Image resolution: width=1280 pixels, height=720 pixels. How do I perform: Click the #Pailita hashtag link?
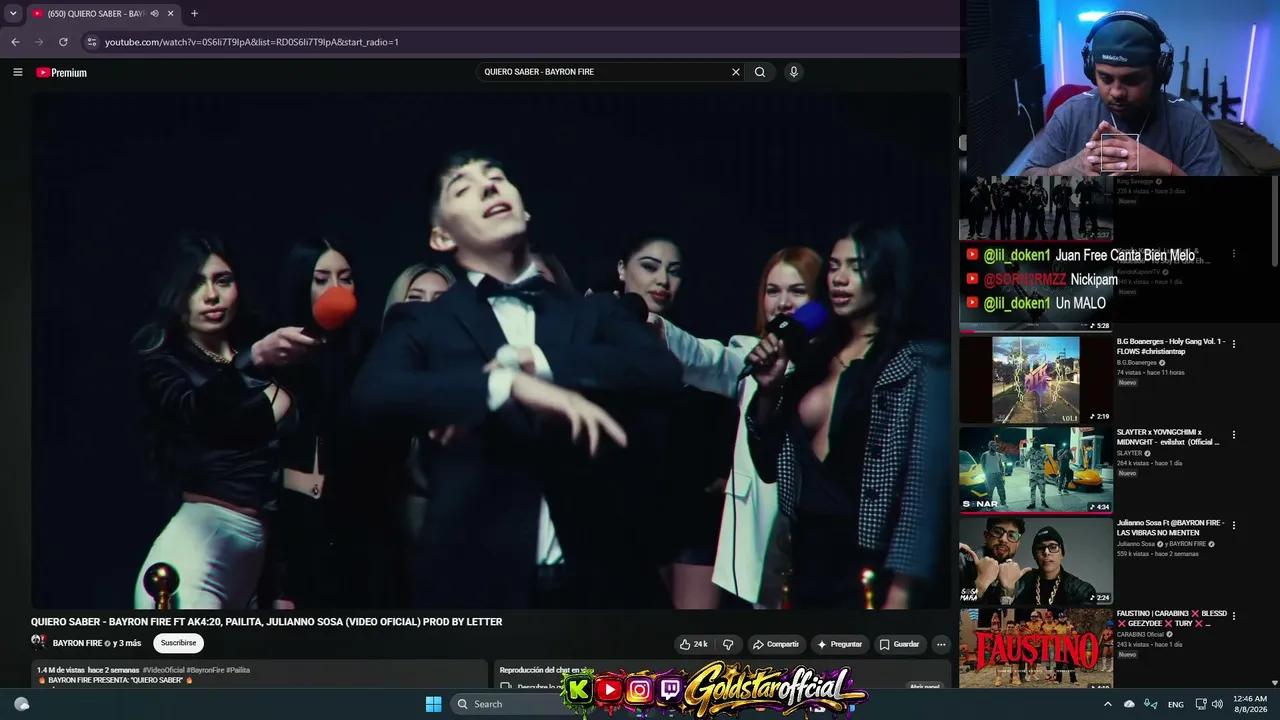point(238,670)
